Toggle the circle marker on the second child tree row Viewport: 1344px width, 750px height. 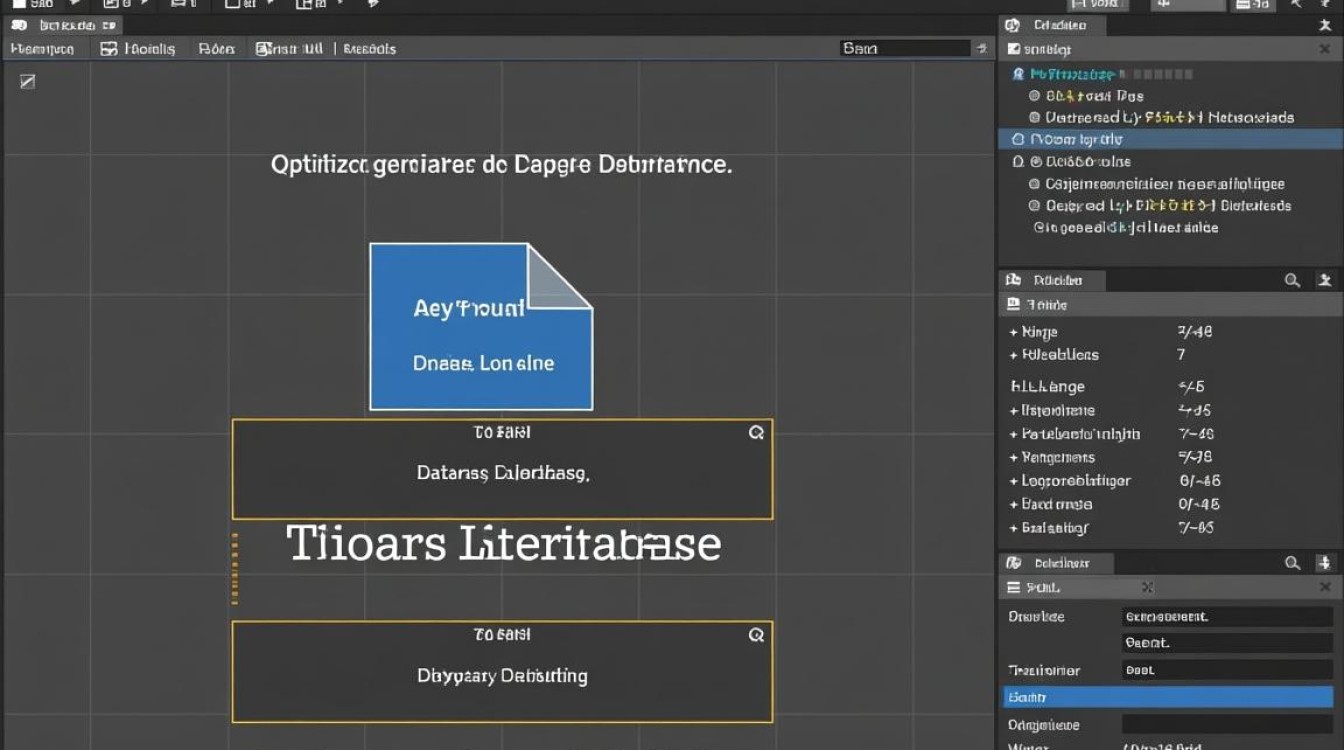click(1035, 118)
